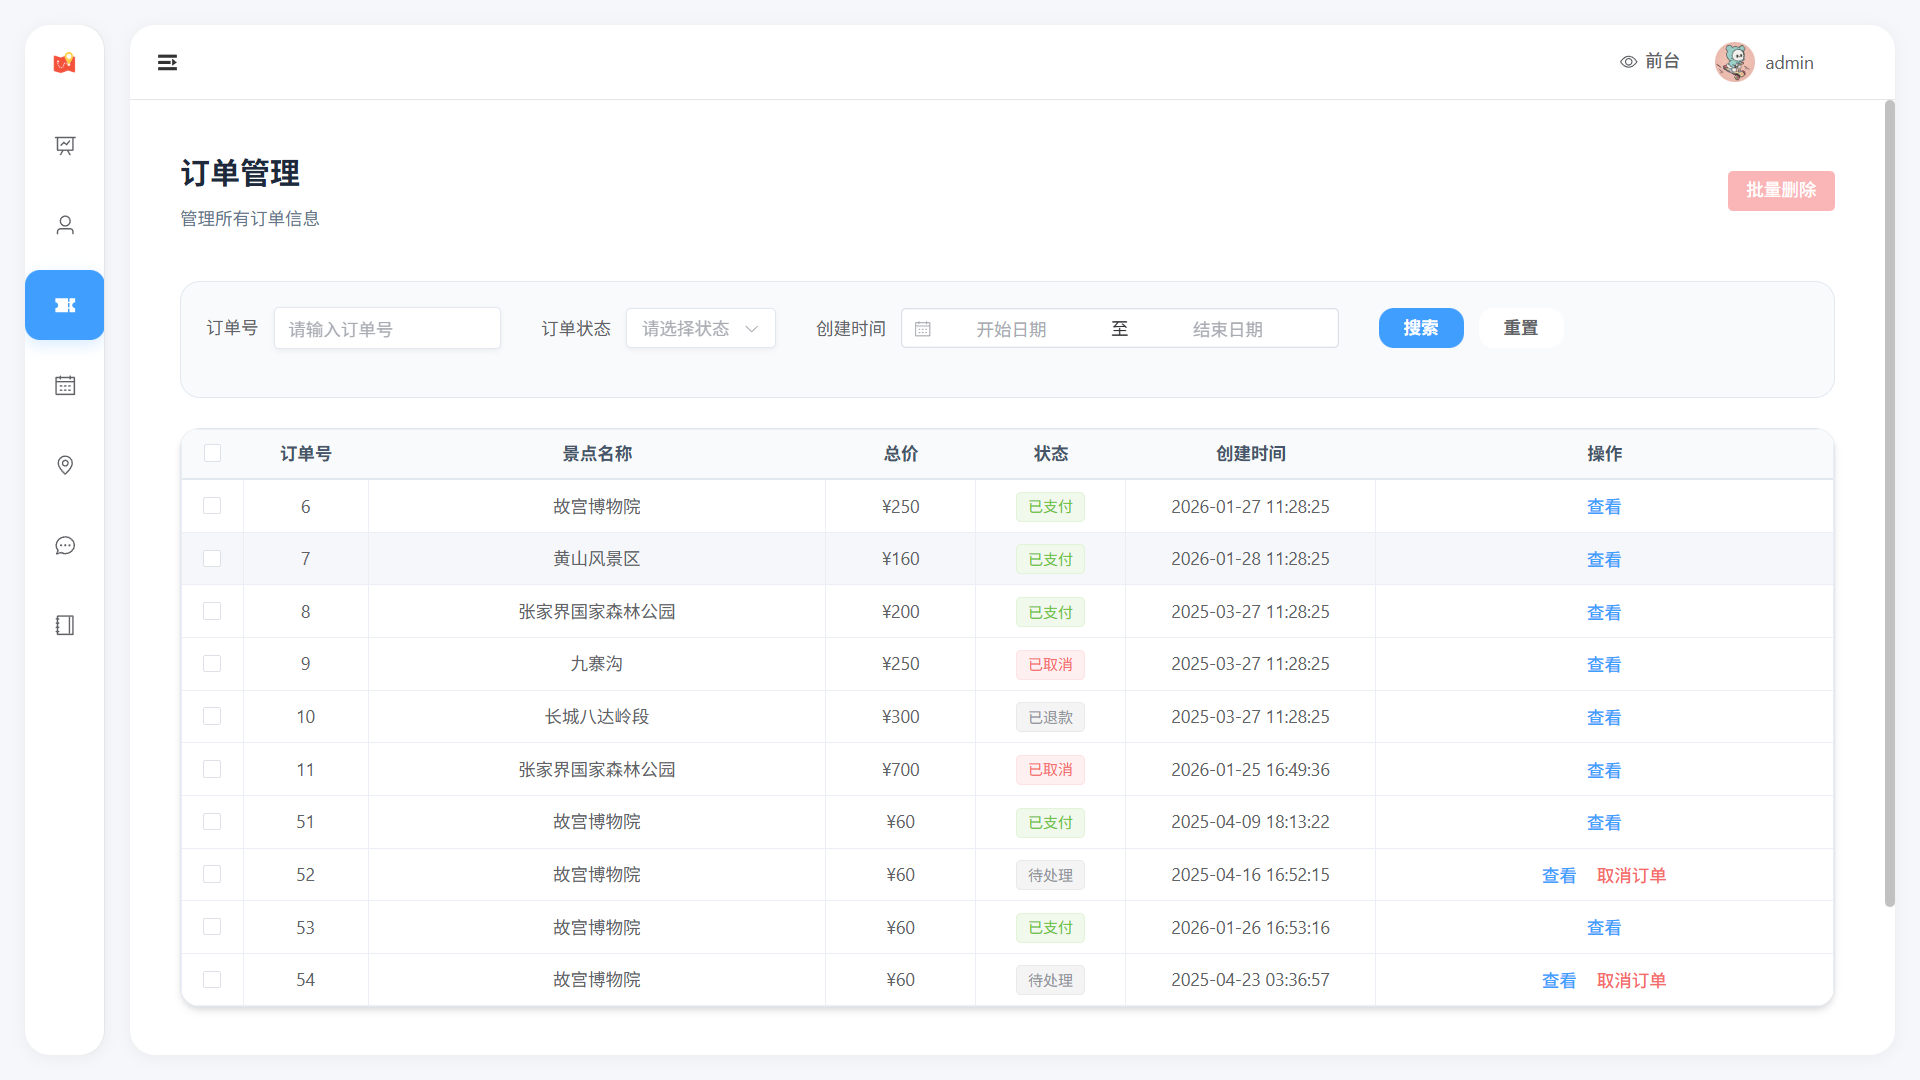Focus the 订单号 order number input
The image size is (1920, 1080).
pyautogui.click(x=387, y=329)
